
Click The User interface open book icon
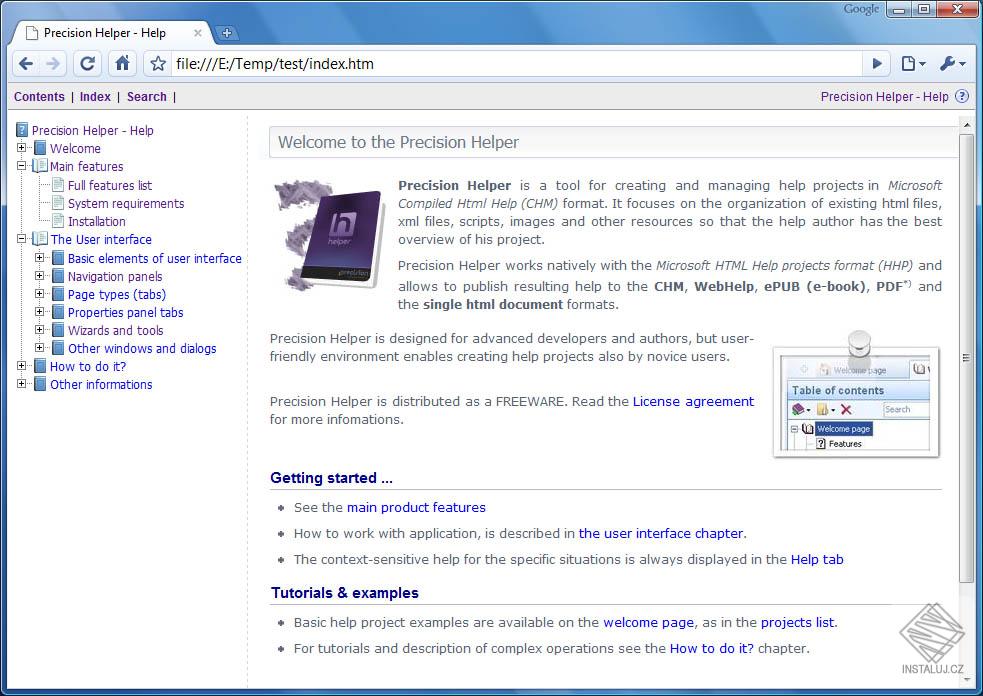pyautogui.click(x=39, y=239)
